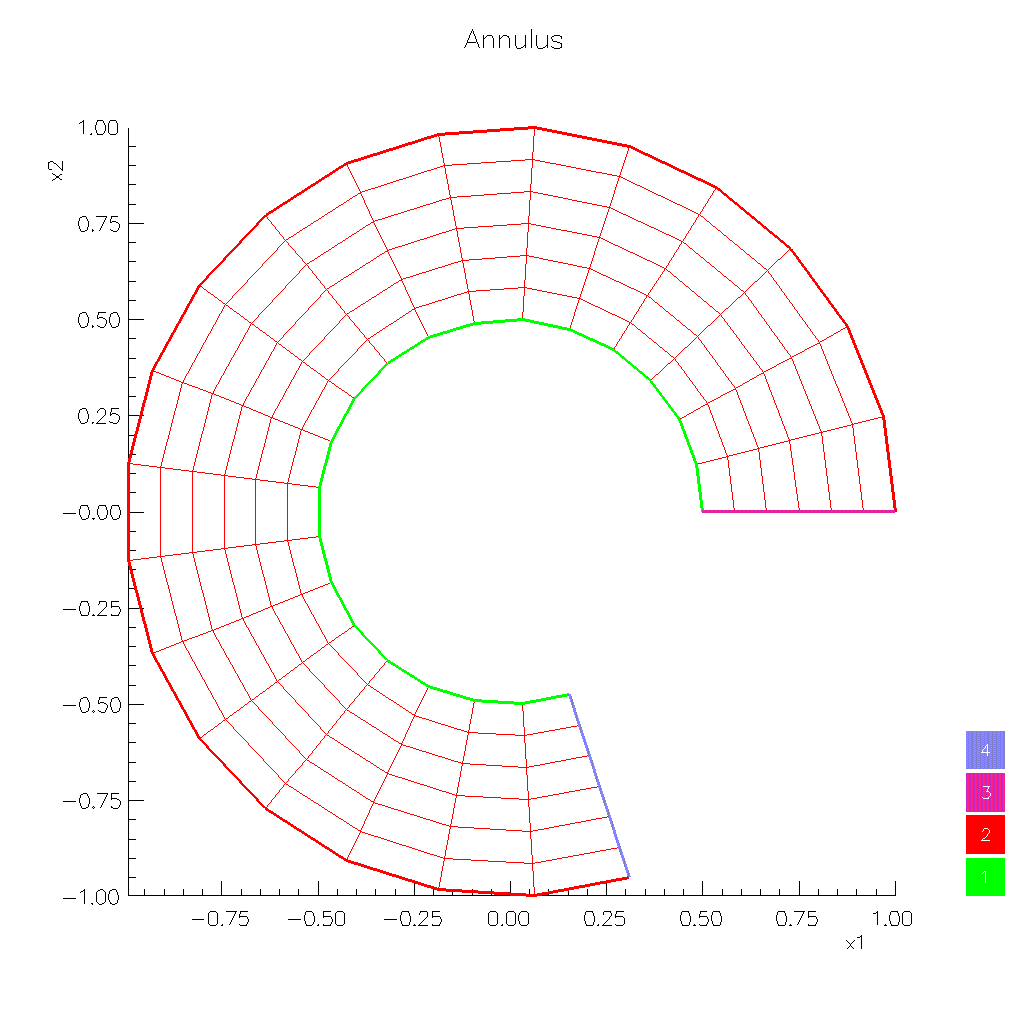Choose the green legend swatch labeled 1

pyautogui.click(x=985, y=876)
